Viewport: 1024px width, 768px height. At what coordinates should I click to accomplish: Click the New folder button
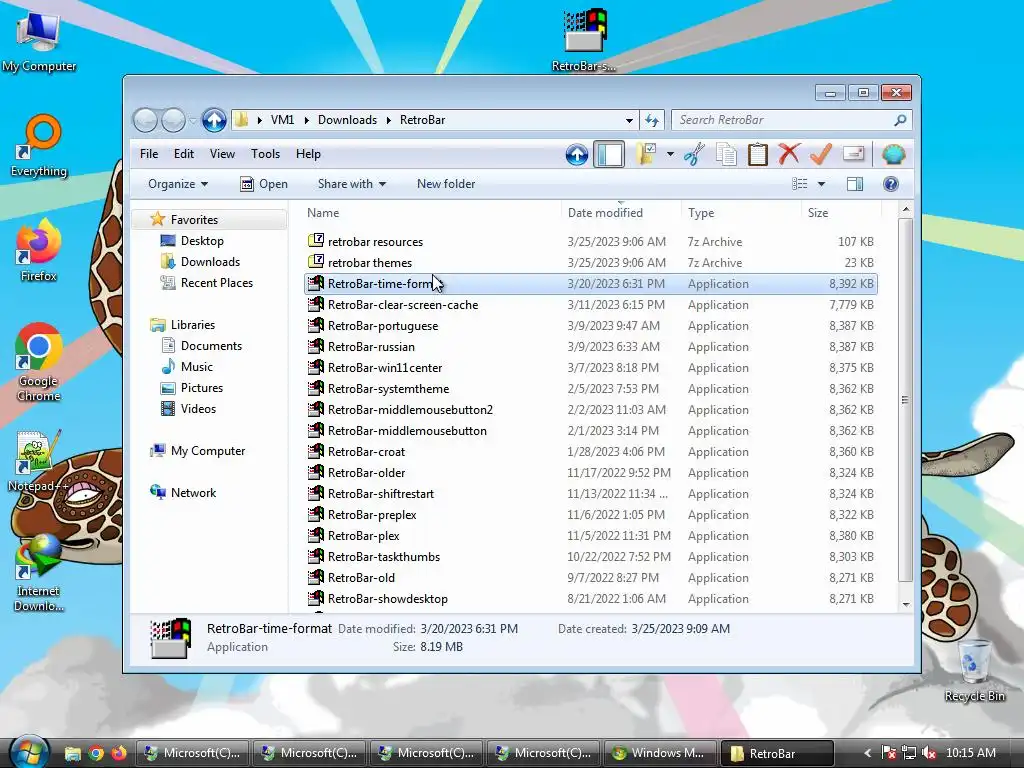446,184
